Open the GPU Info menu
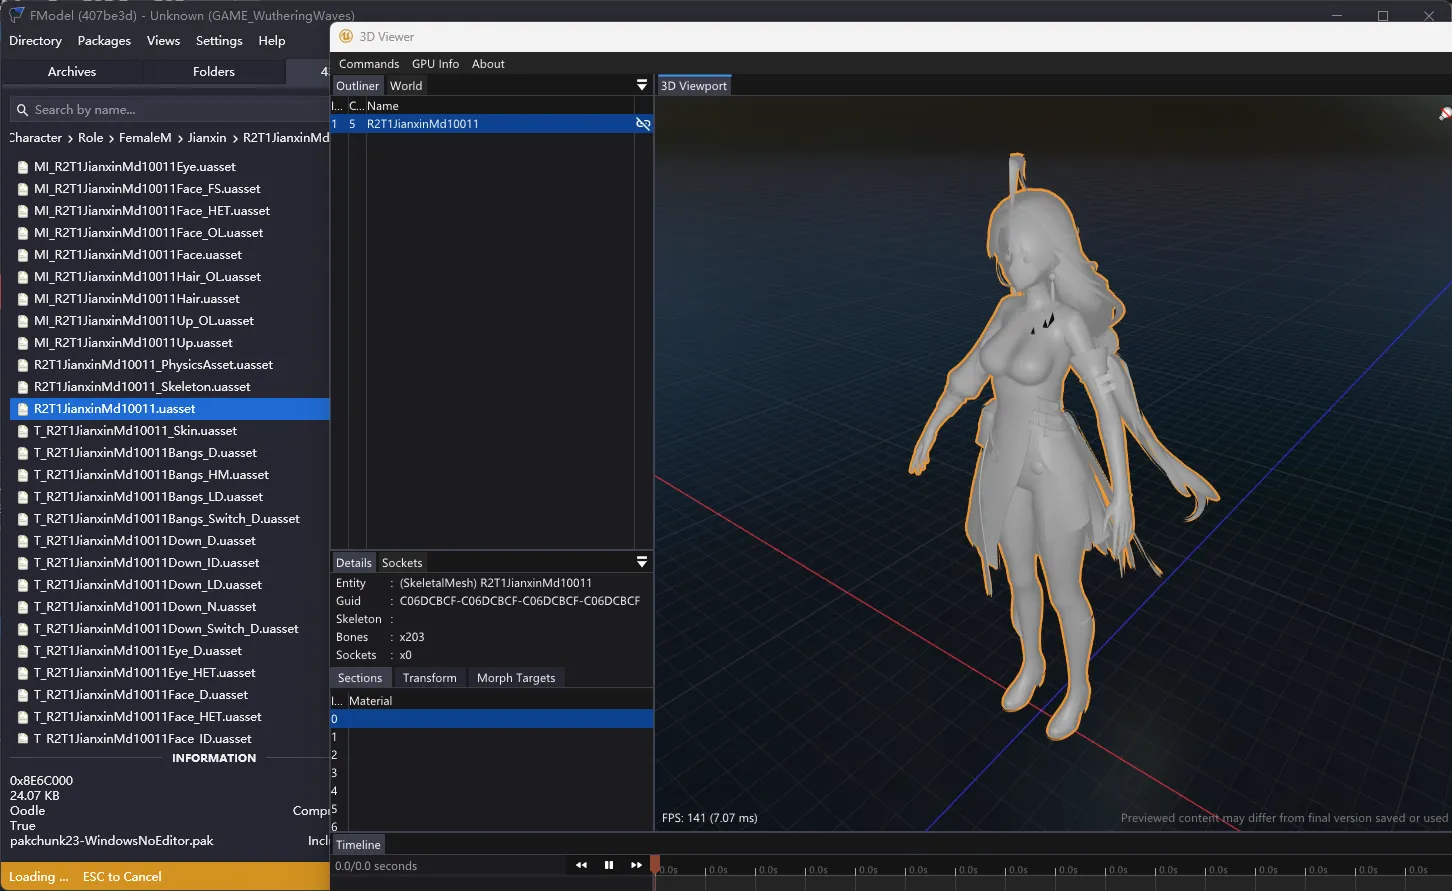The image size is (1452, 891). coord(435,64)
